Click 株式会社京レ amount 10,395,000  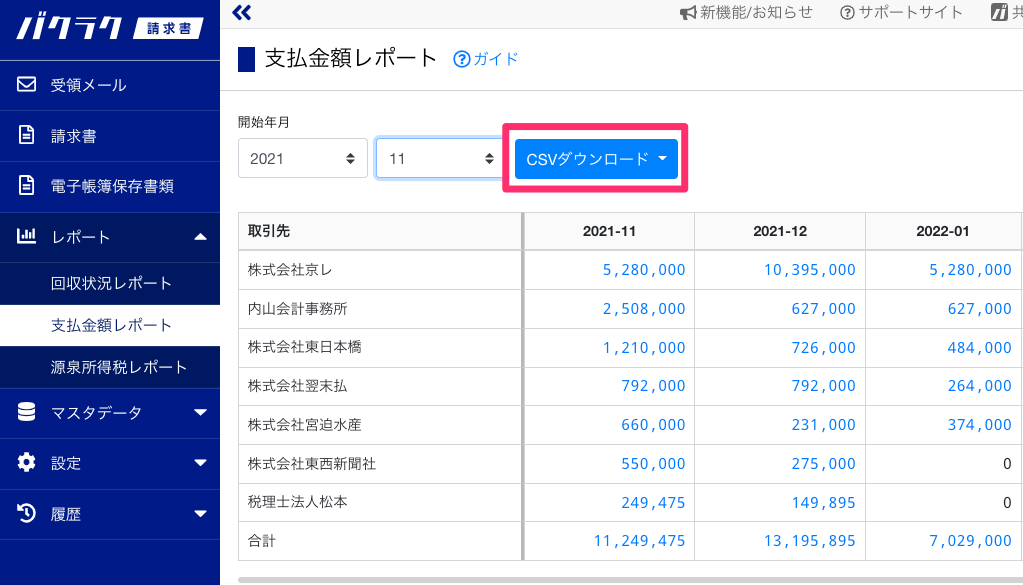pos(810,270)
